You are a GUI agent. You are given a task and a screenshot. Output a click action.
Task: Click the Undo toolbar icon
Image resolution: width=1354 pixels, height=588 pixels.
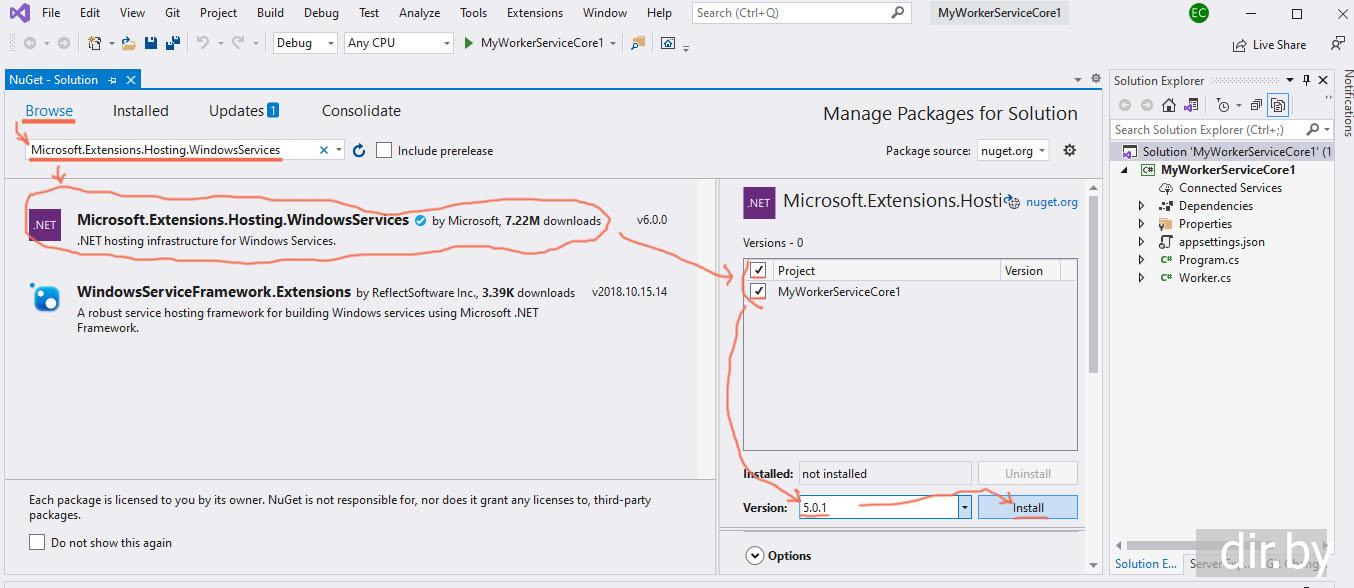tap(203, 43)
